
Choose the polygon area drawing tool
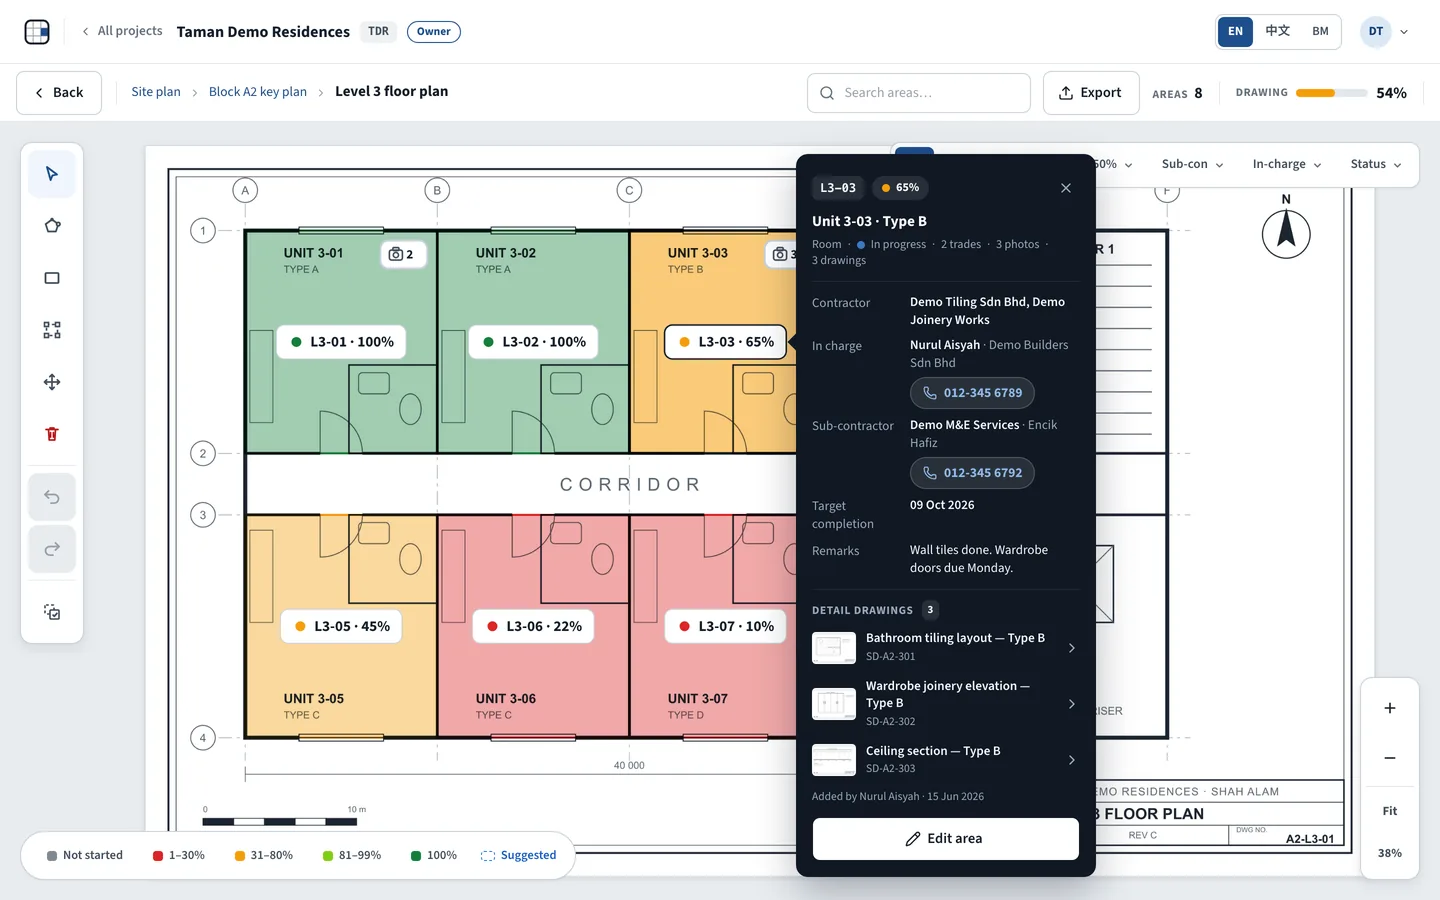52,226
